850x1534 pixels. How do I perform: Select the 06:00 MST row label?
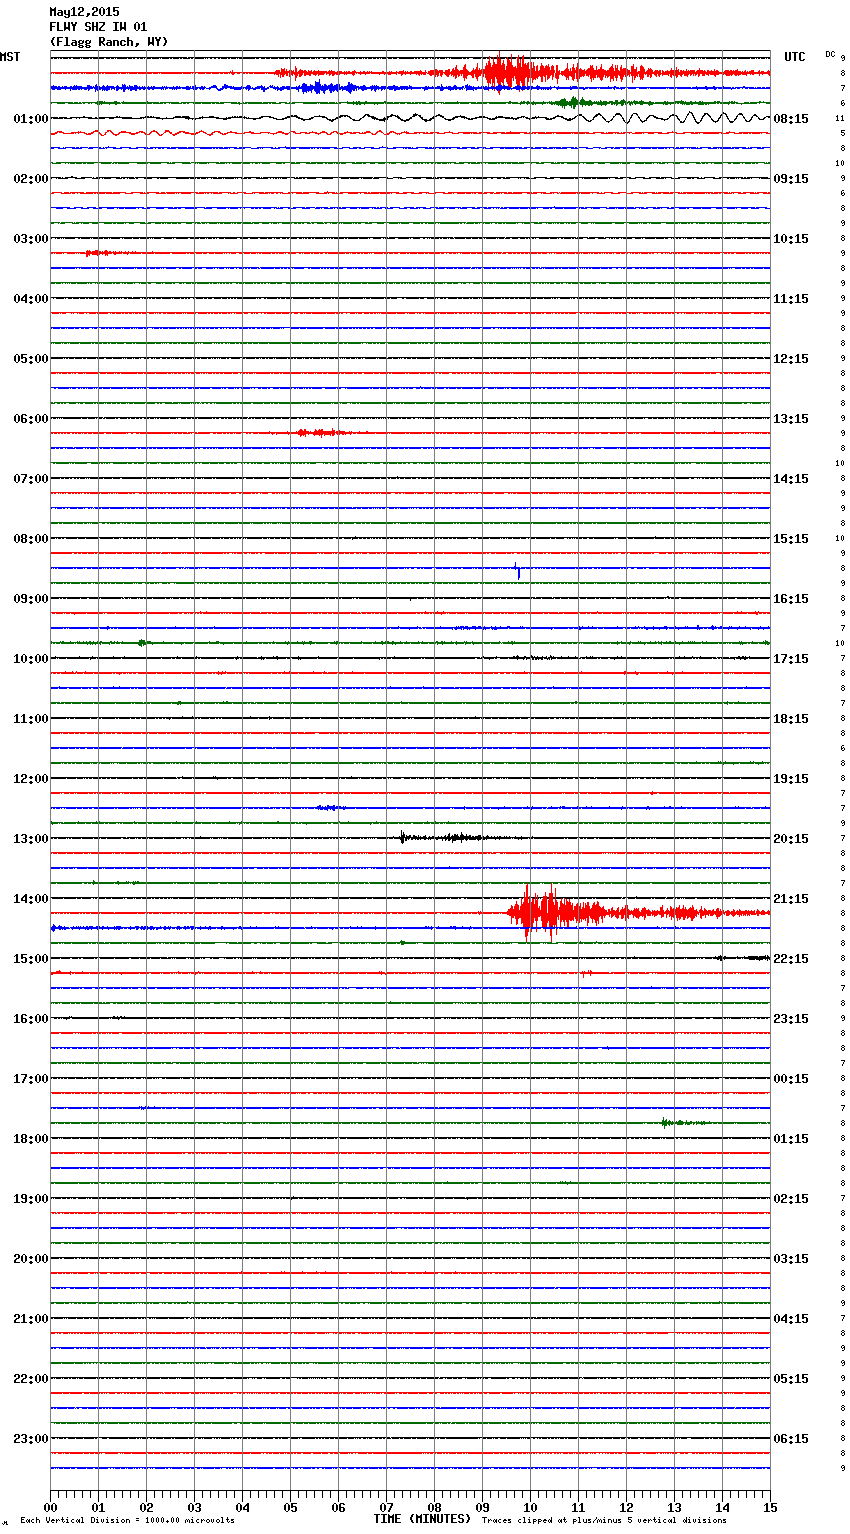(31, 419)
